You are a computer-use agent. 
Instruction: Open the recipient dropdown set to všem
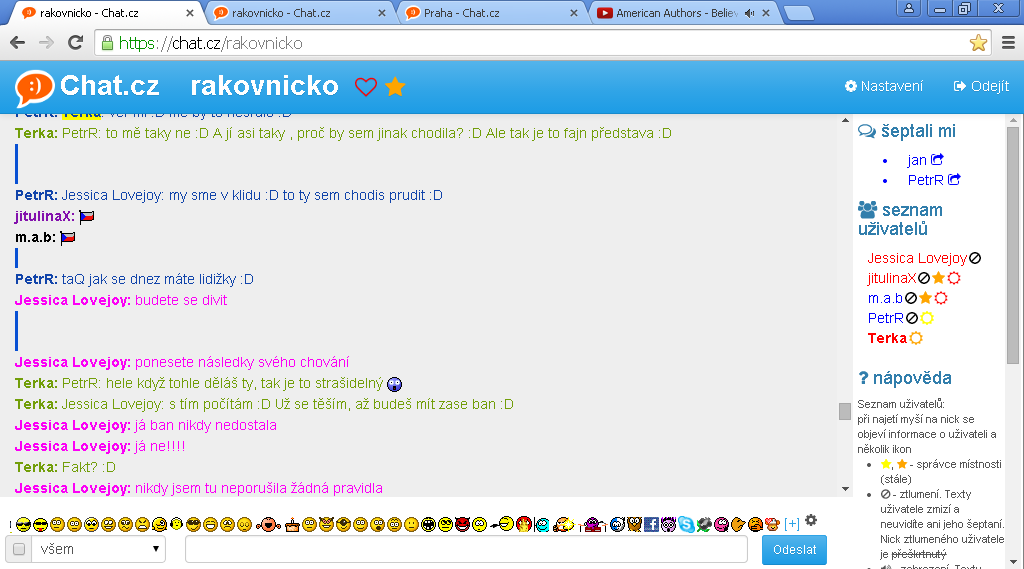(99, 549)
